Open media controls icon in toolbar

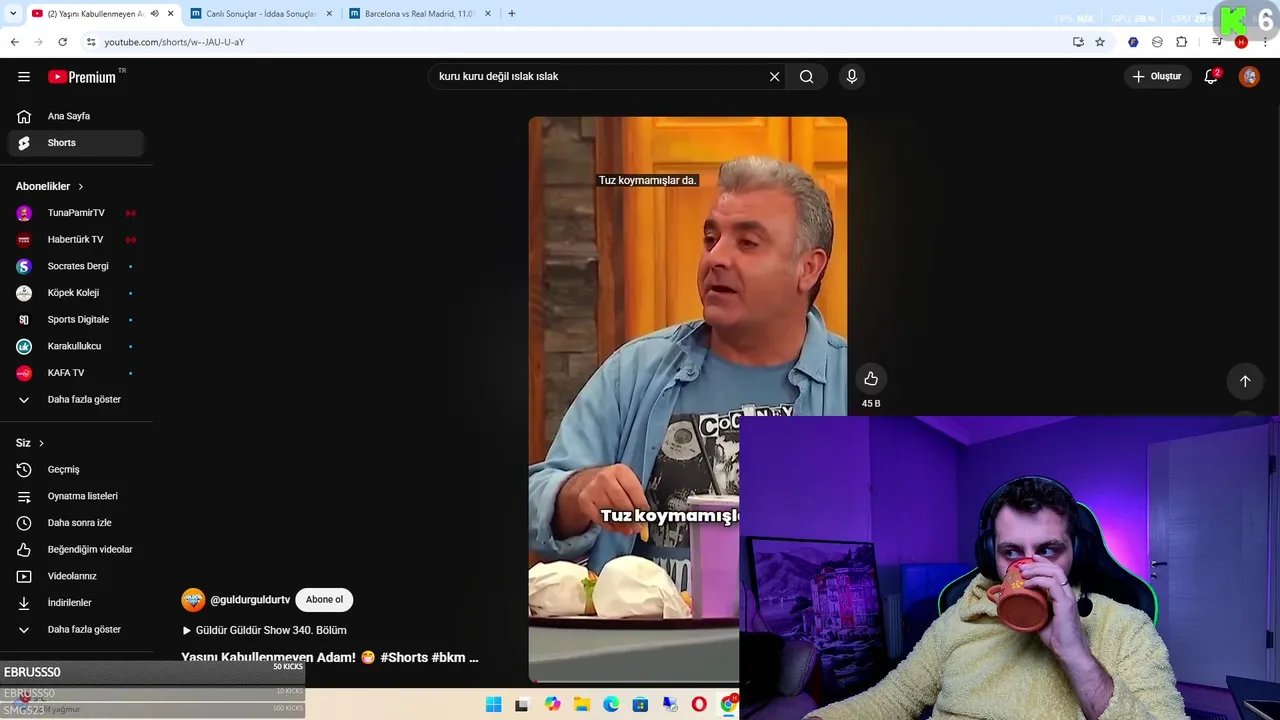click(1217, 42)
